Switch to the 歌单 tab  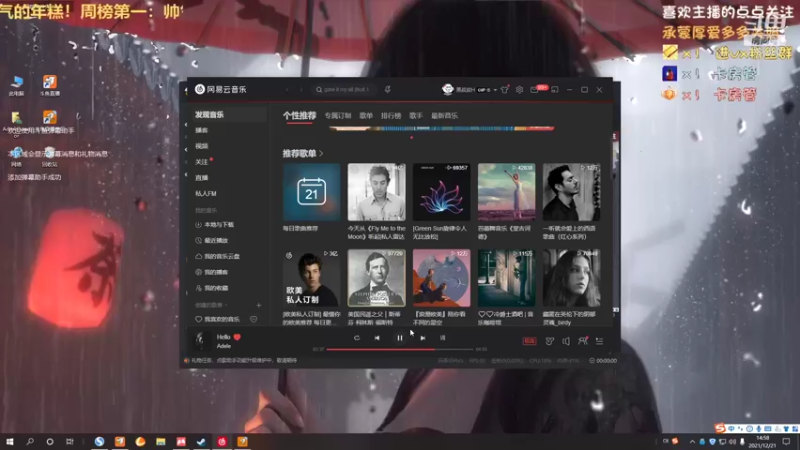(x=366, y=116)
